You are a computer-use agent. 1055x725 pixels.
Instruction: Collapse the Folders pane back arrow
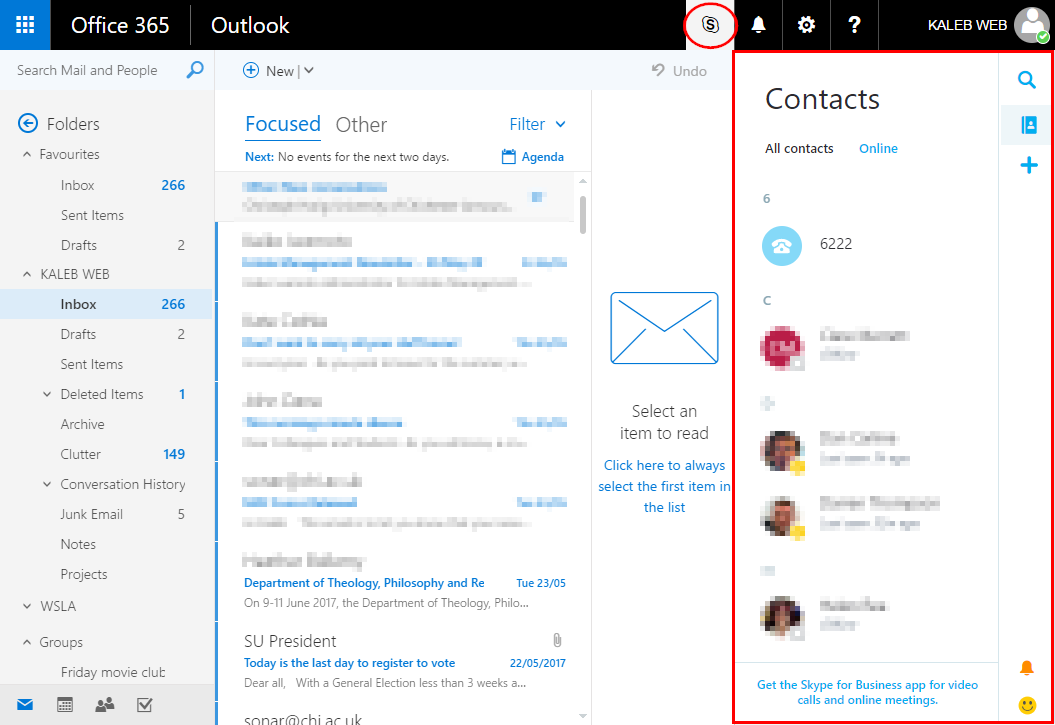28,124
